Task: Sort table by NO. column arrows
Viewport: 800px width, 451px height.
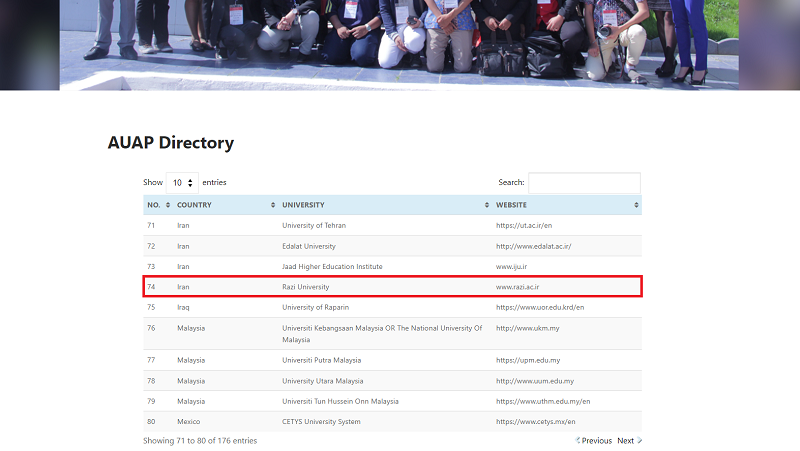Action: [x=168, y=205]
